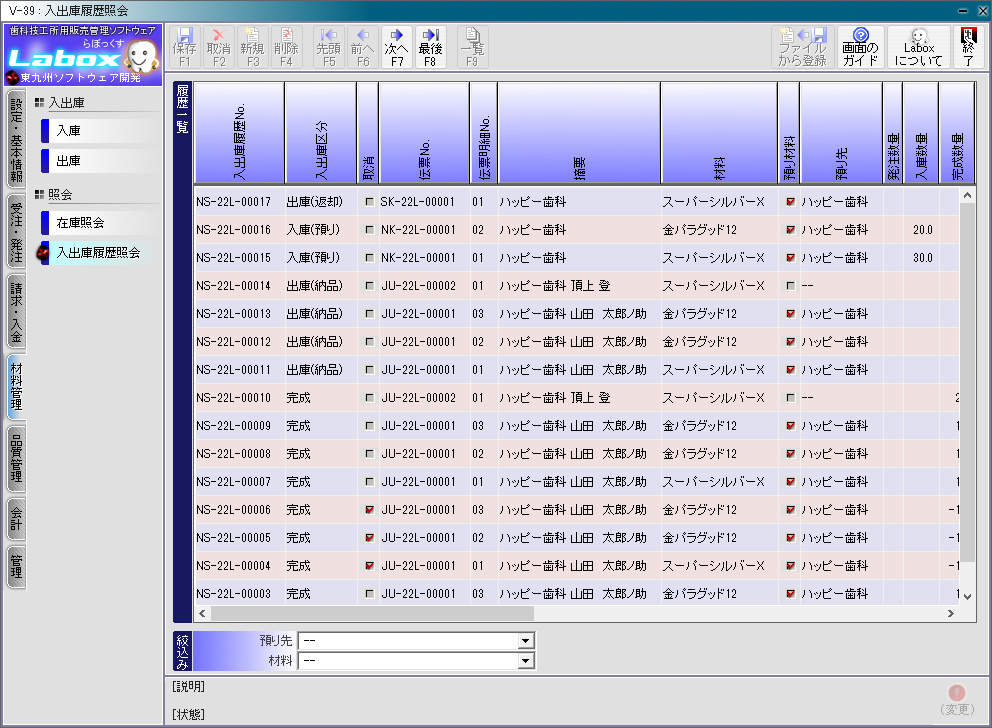This screenshot has height=728, width=992.
Task: Expand the 預り先 filter dropdown
Action: click(525, 641)
